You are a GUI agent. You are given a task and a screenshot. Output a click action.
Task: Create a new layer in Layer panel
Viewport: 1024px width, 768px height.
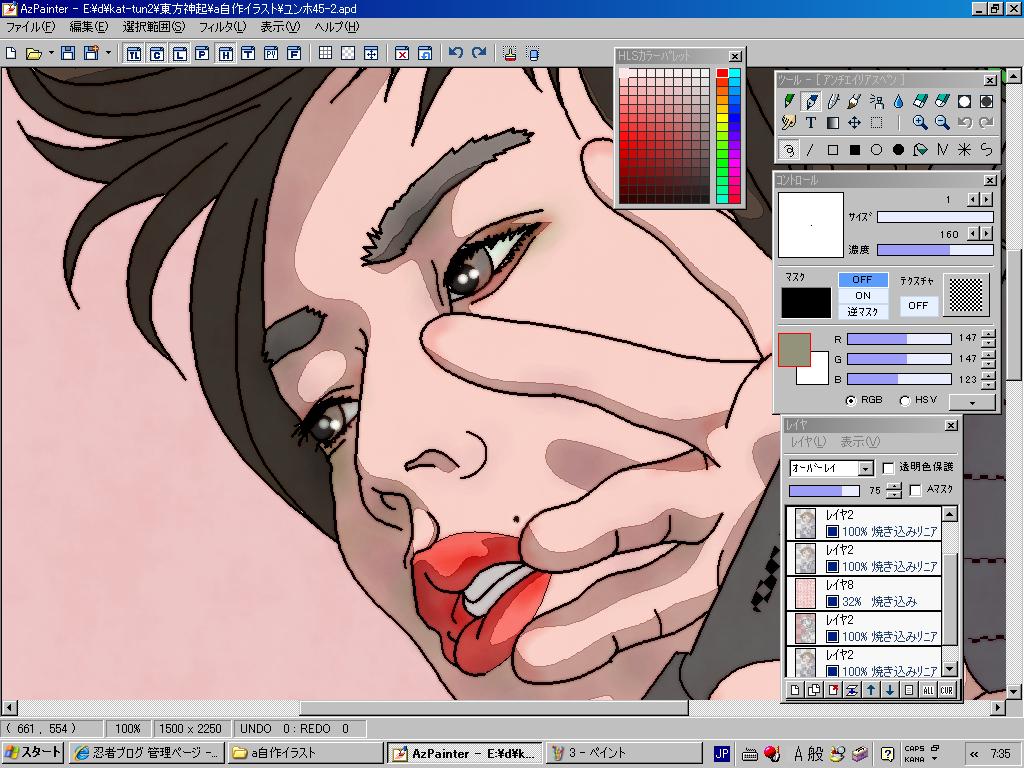[x=795, y=690]
